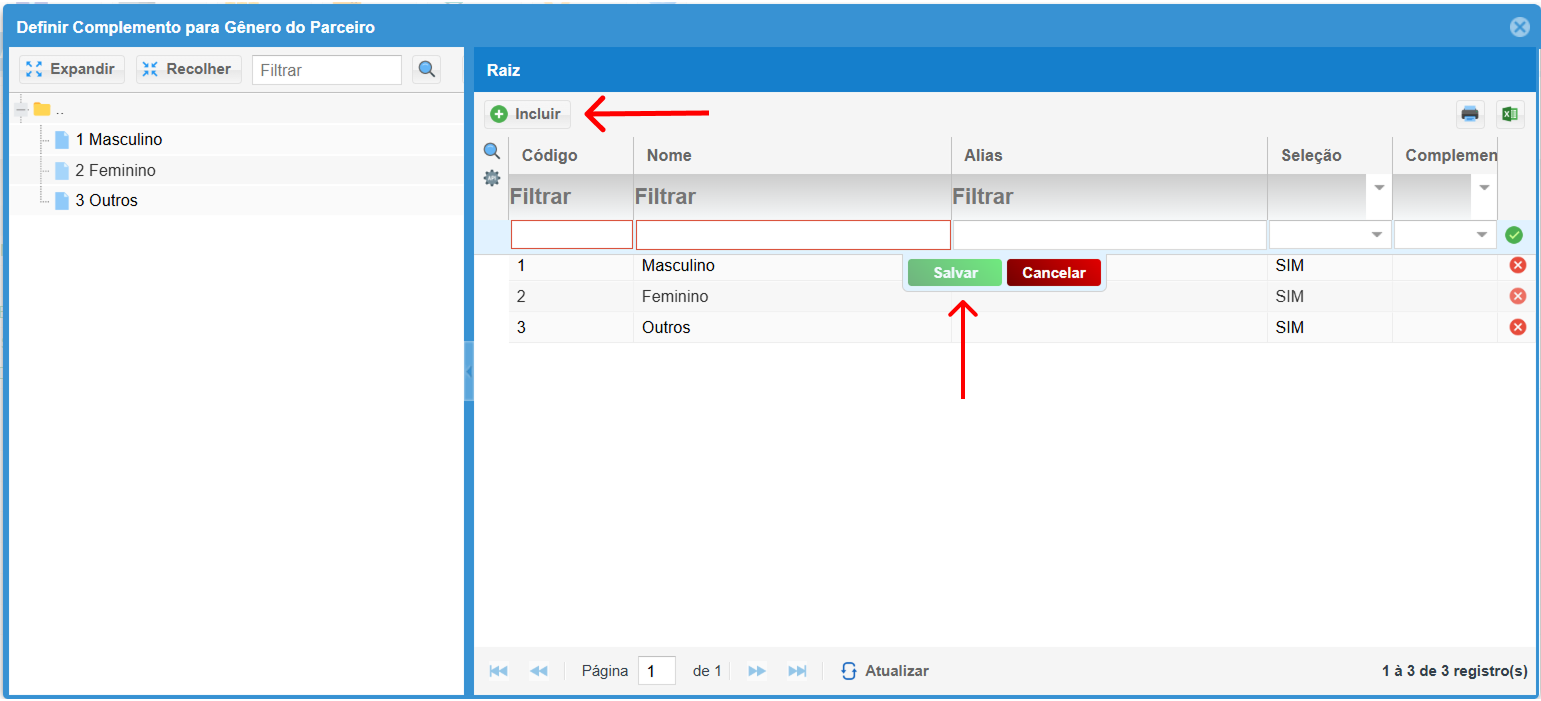Remove the Feminino row using red X

pos(1517,296)
